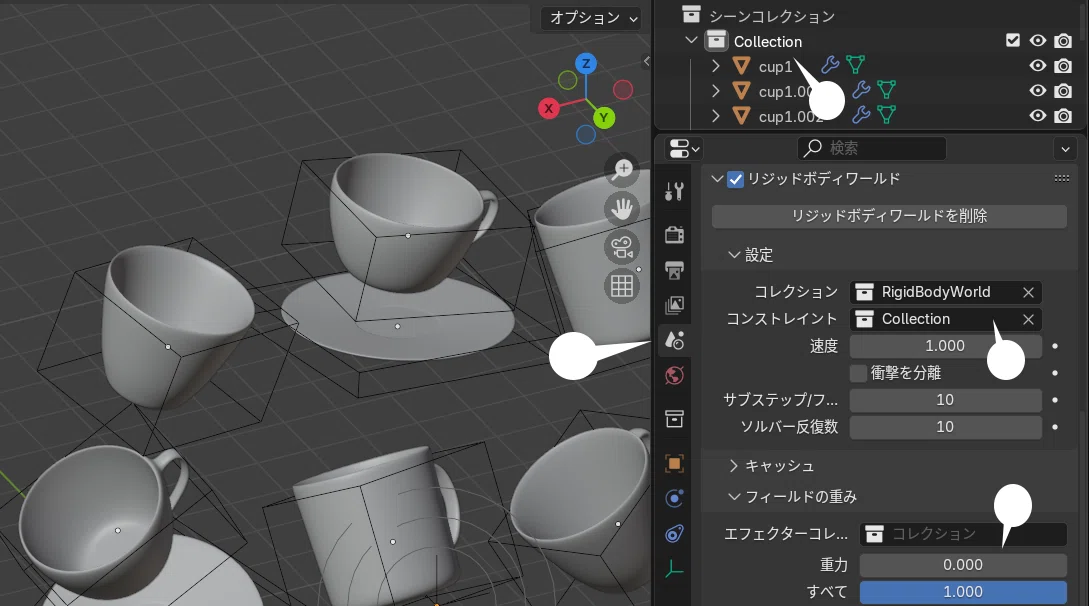Toggle the camera view icon
Image resolution: width=1089 pixels, height=606 pixels.
click(x=622, y=247)
